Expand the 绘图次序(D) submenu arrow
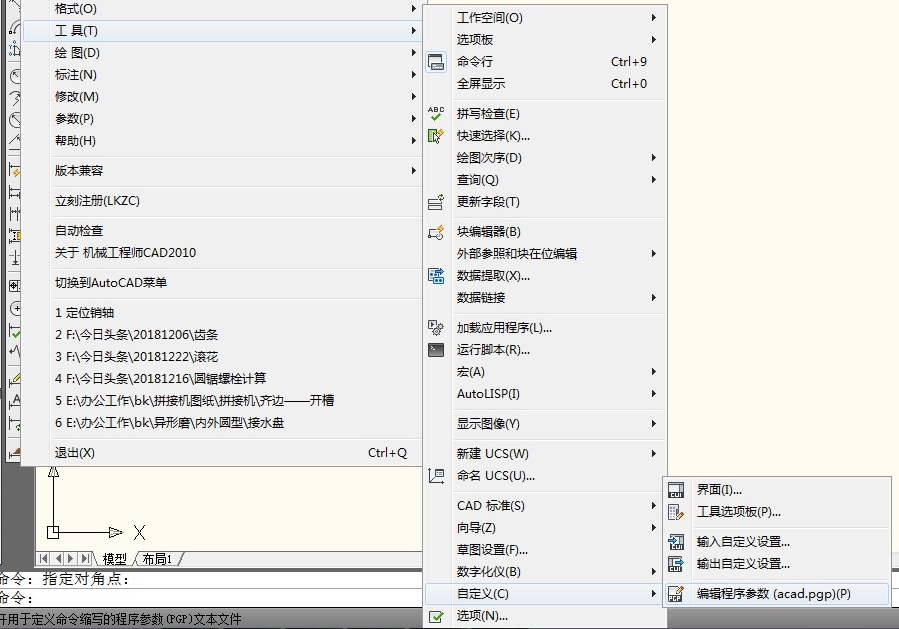The width and height of the screenshot is (899, 629). (x=654, y=158)
